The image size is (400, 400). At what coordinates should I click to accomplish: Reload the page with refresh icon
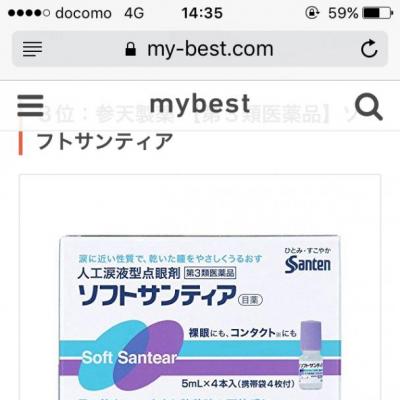pos(369,49)
